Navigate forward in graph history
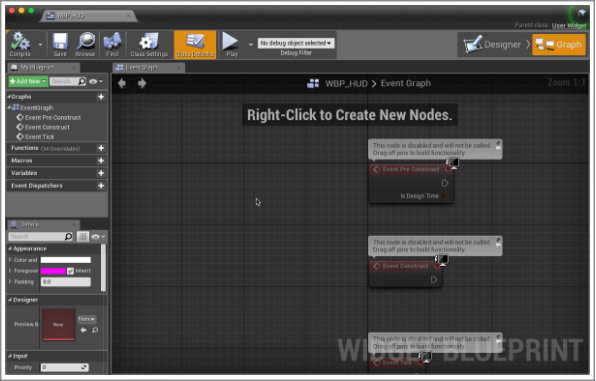This screenshot has height=381, width=596. tap(142, 83)
